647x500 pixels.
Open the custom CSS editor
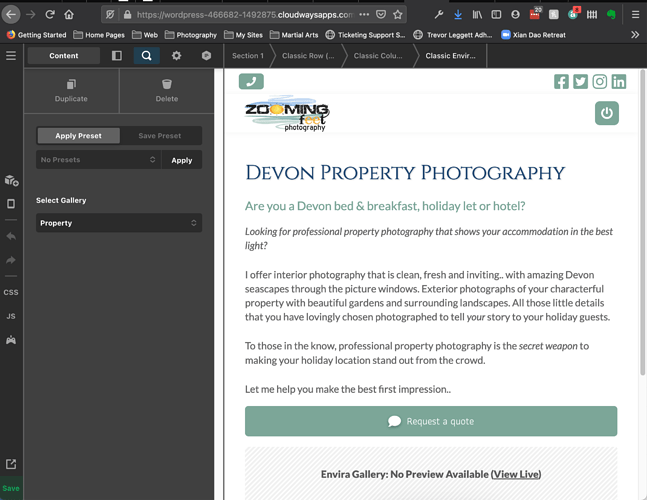pyautogui.click(x=11, y=292)
